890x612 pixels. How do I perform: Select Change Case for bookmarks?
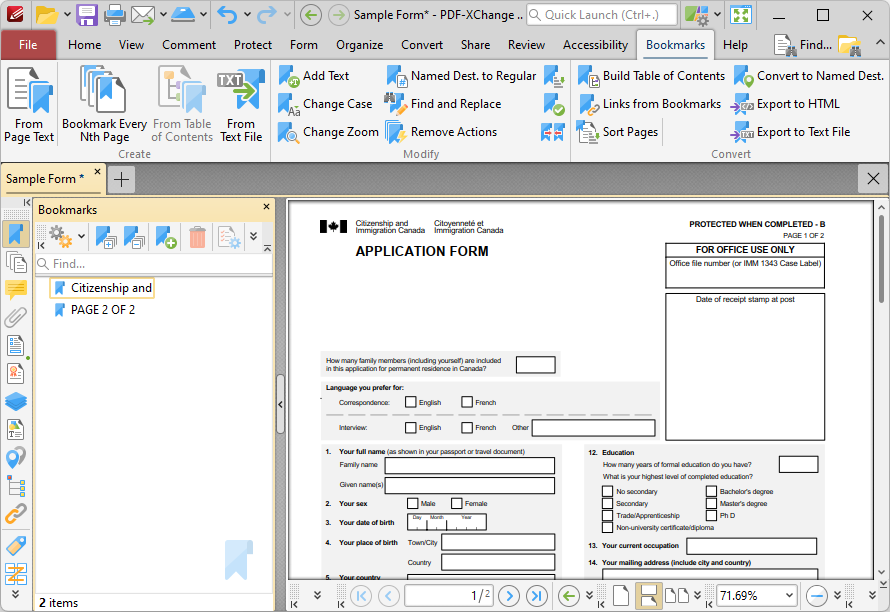click(325, 104)
